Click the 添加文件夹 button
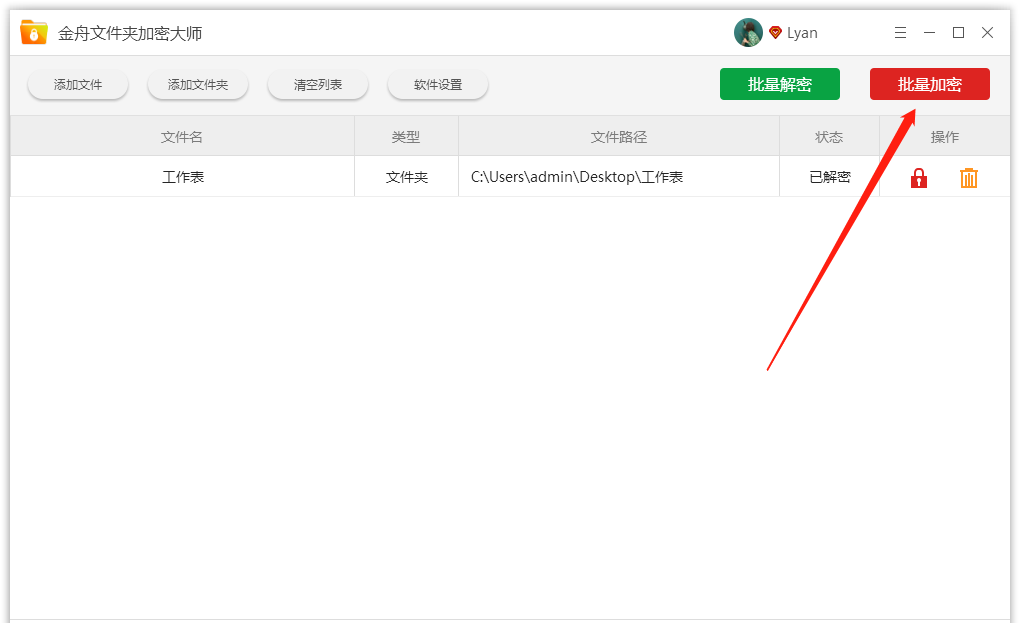Image resolution: width=1020 pixels, height=623 pixels. pos(198,85)
